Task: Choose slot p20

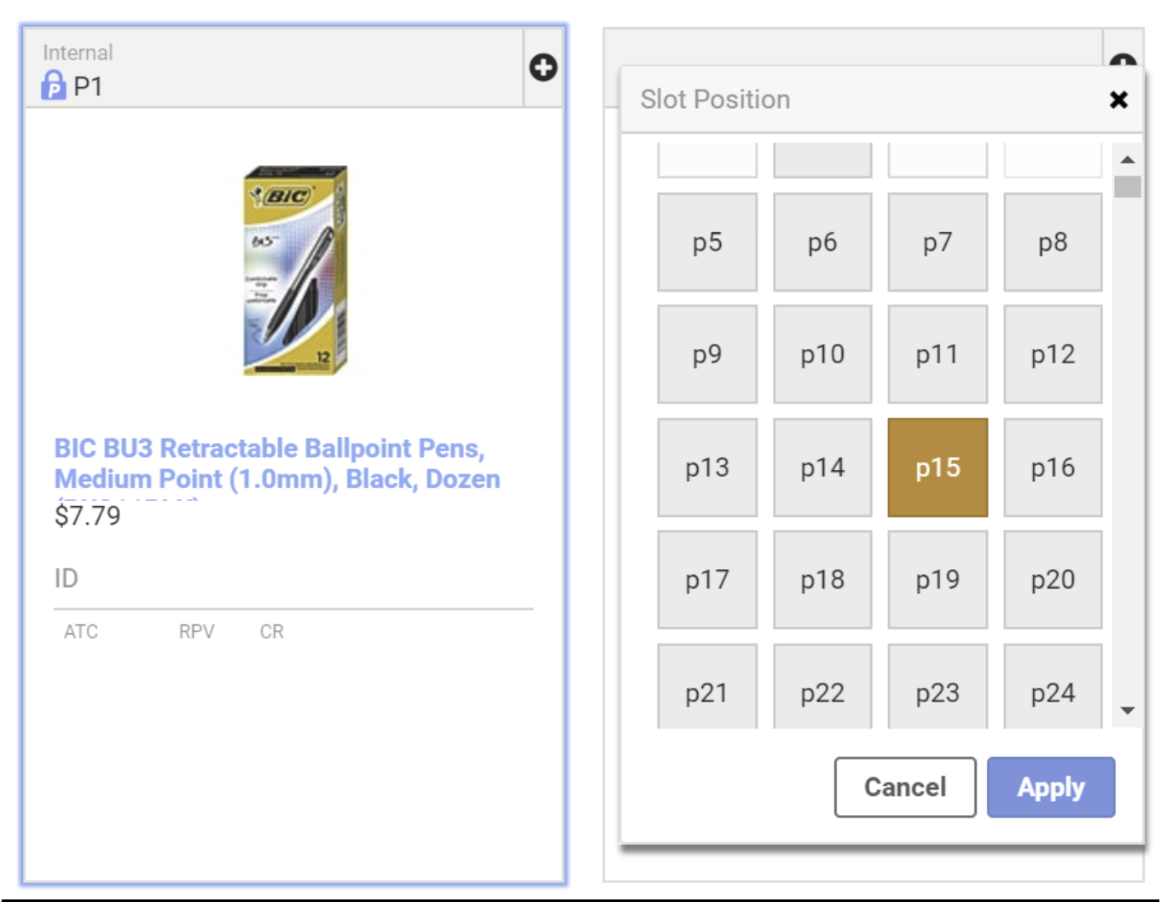Action: coord(1052,580)
